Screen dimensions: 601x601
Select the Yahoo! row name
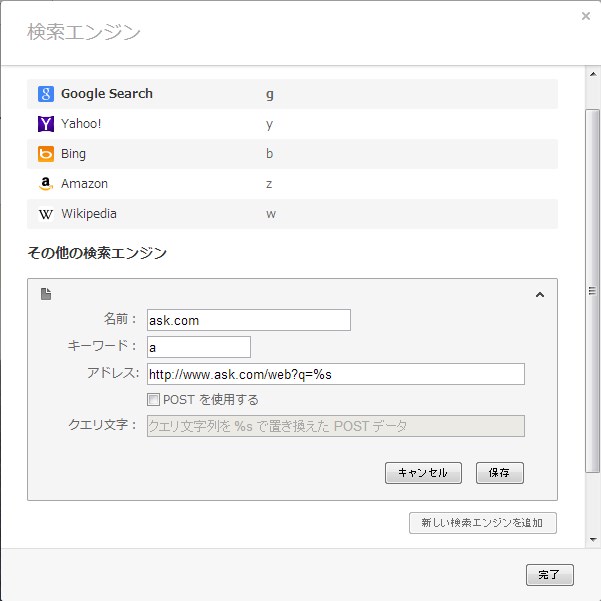81,124
